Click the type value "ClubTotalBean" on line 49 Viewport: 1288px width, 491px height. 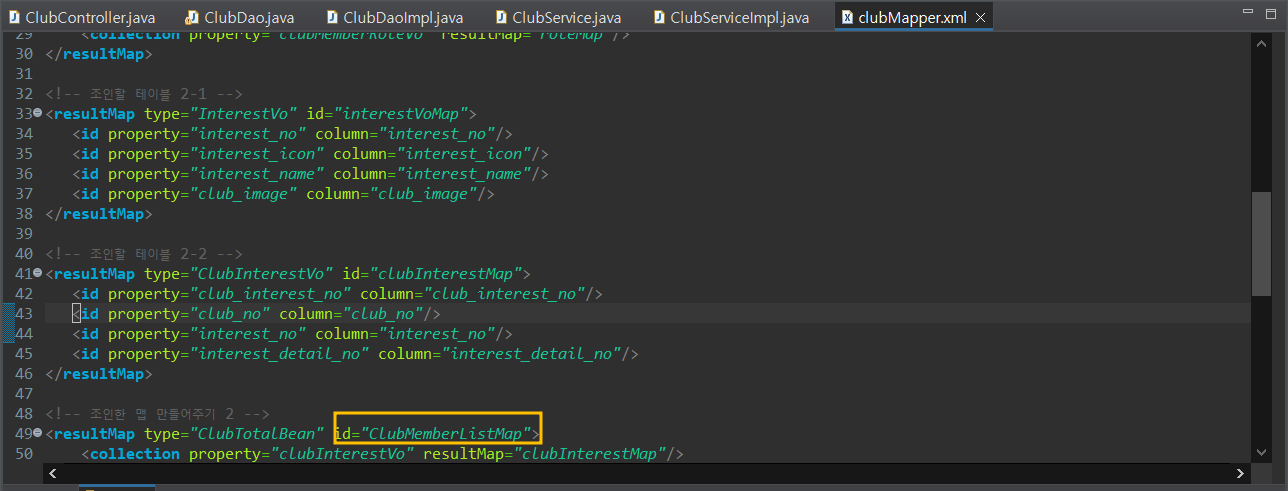(x=257, y=434)
